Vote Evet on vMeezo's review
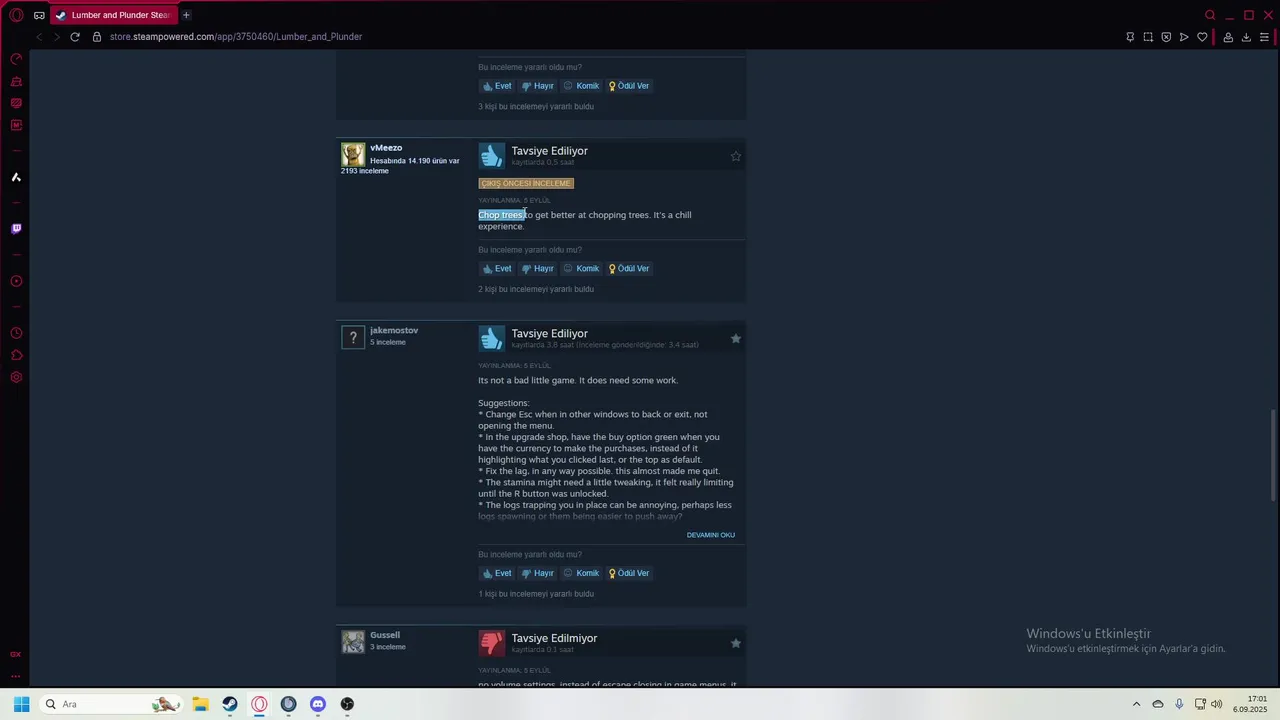 tap(497, 268)
